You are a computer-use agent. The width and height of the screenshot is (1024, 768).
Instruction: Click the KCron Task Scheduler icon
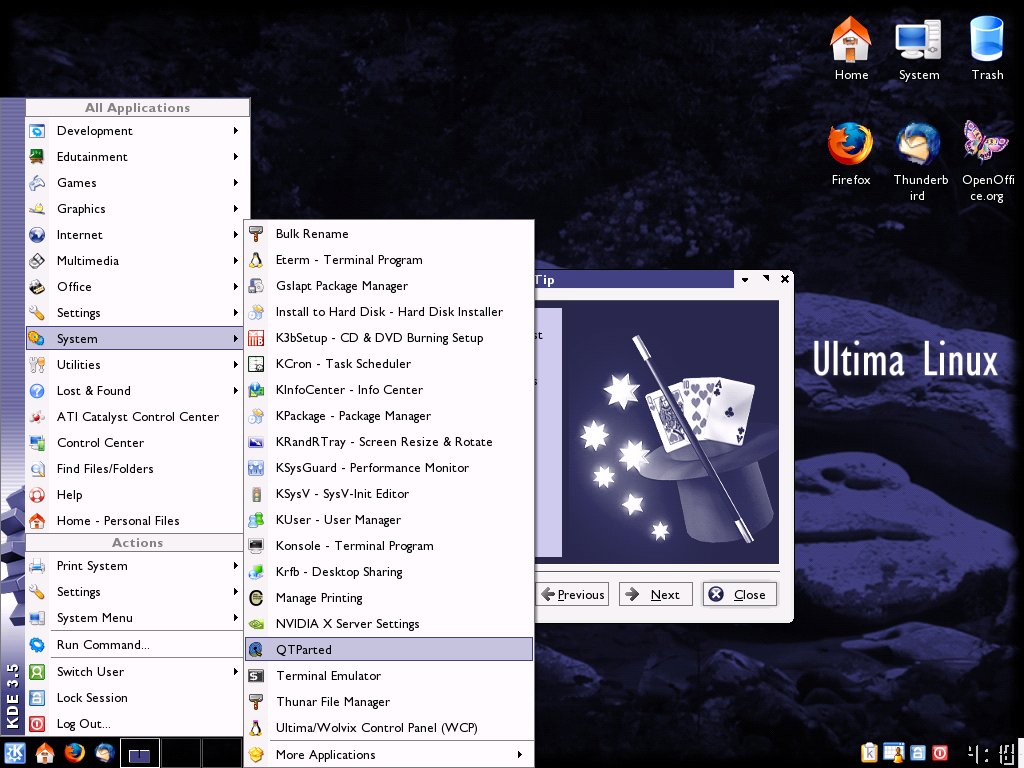(256, 364)
